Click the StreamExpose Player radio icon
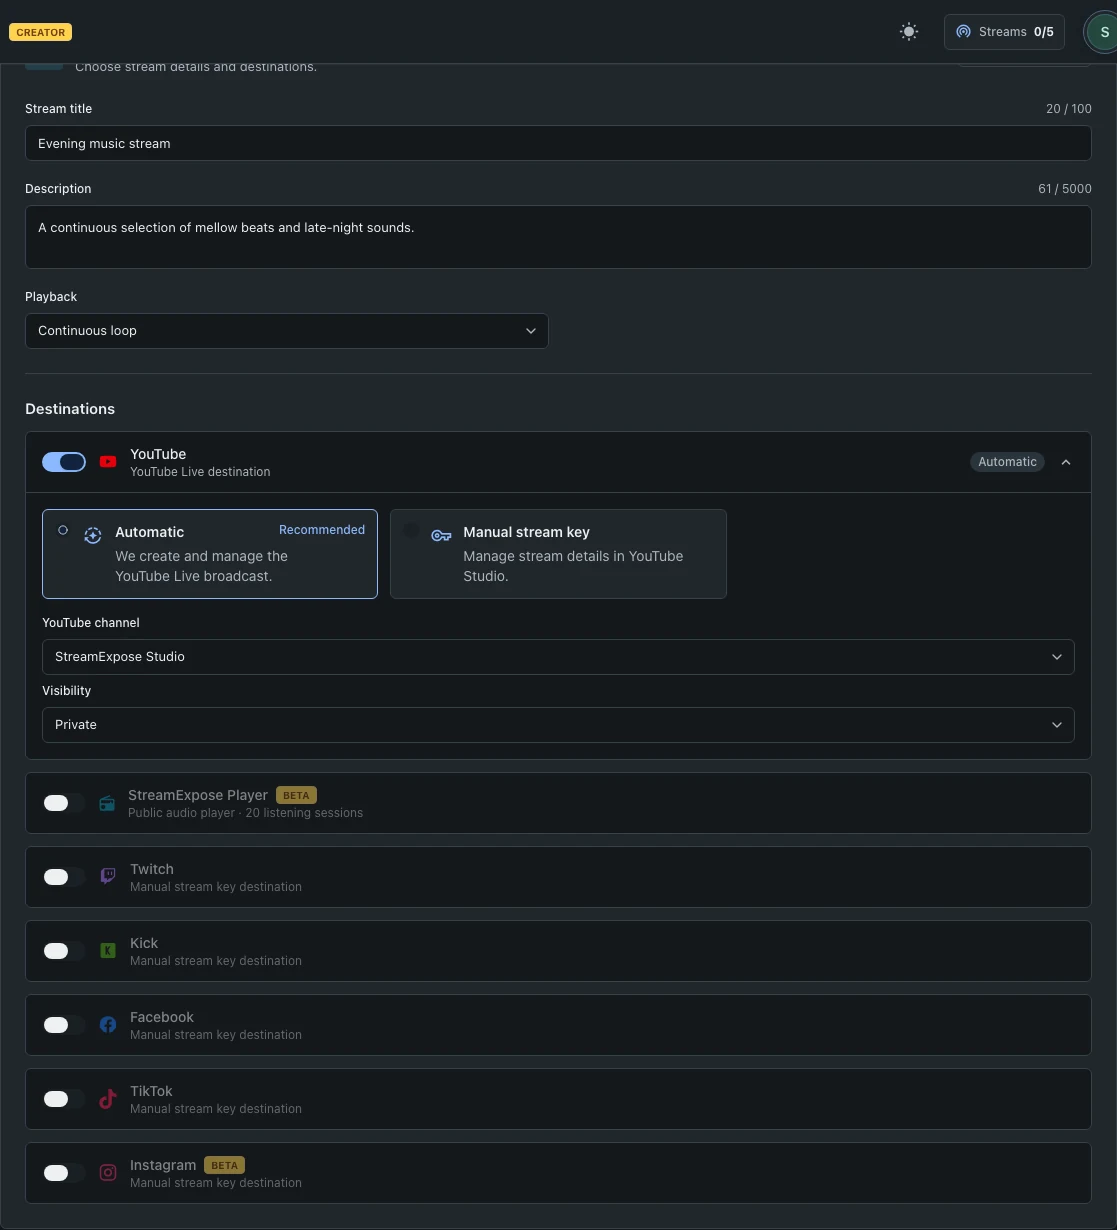This screenshot has width=1117, height=1230. point(107,803)
